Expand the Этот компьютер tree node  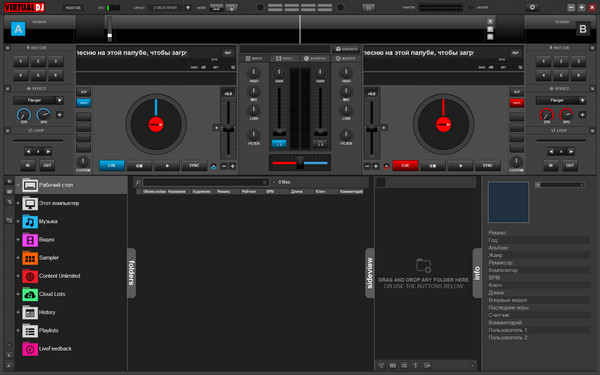click(18, 203)
